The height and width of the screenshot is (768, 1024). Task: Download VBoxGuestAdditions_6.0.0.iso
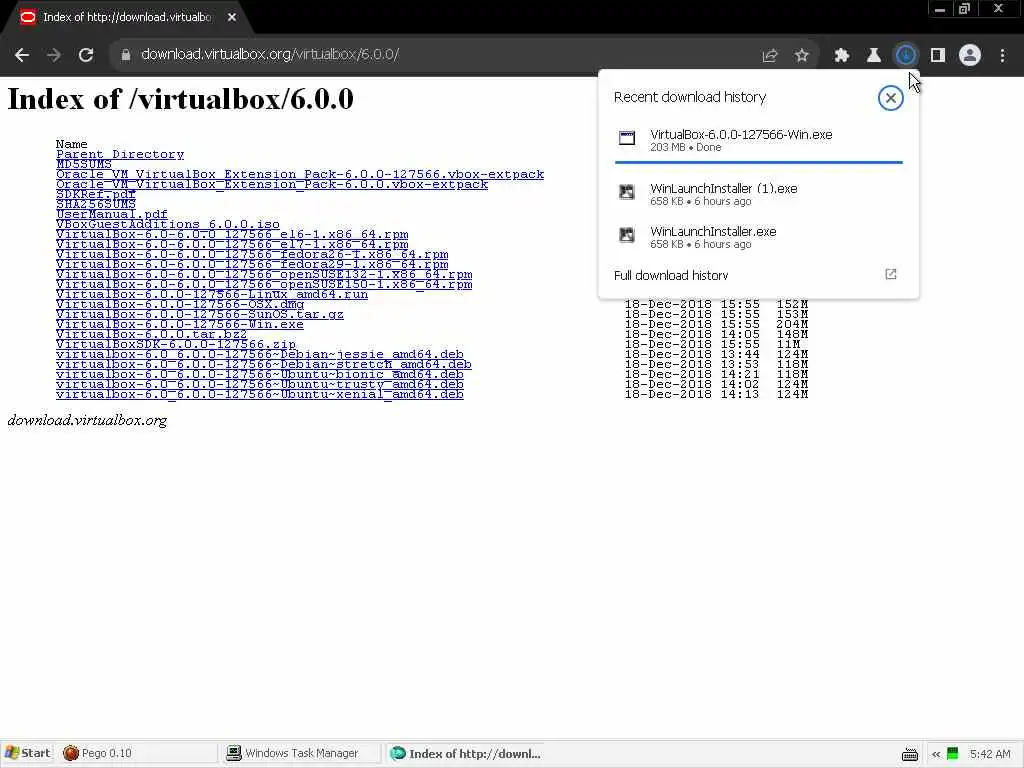(168, 224)
